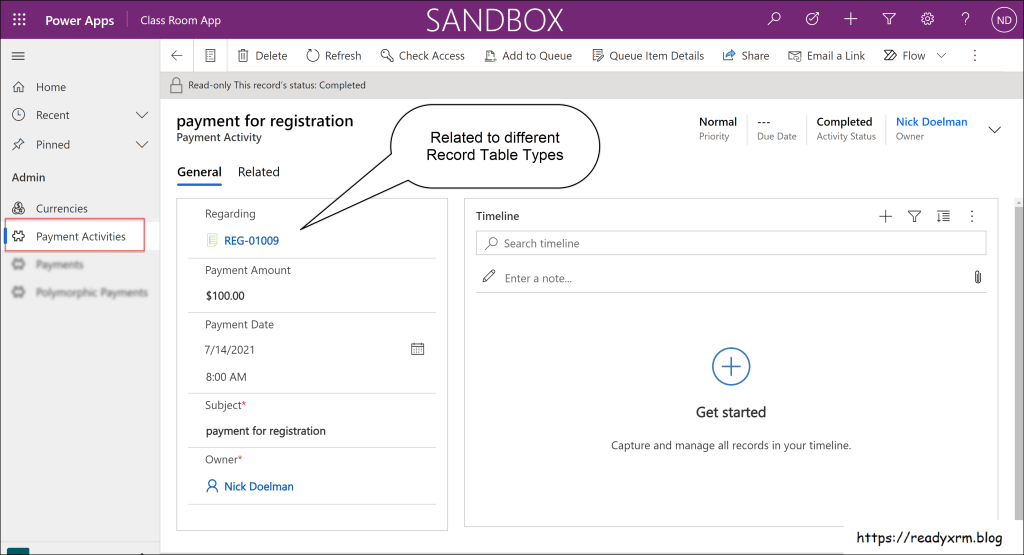Click the timeline filter funnel icon
This screenshot has width=1024, height=555.
click(914, 216)
